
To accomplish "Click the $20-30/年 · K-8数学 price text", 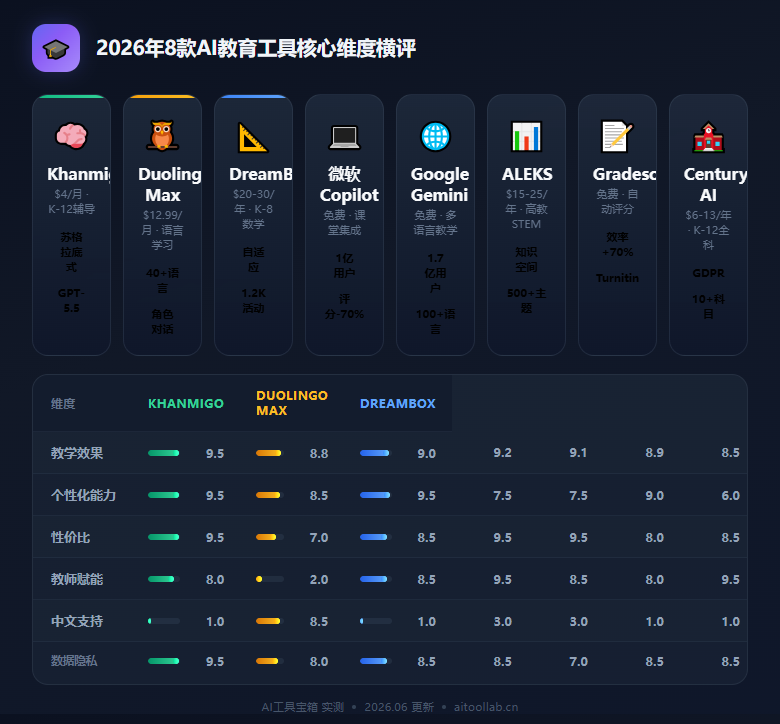I will [x=253, y=209].
